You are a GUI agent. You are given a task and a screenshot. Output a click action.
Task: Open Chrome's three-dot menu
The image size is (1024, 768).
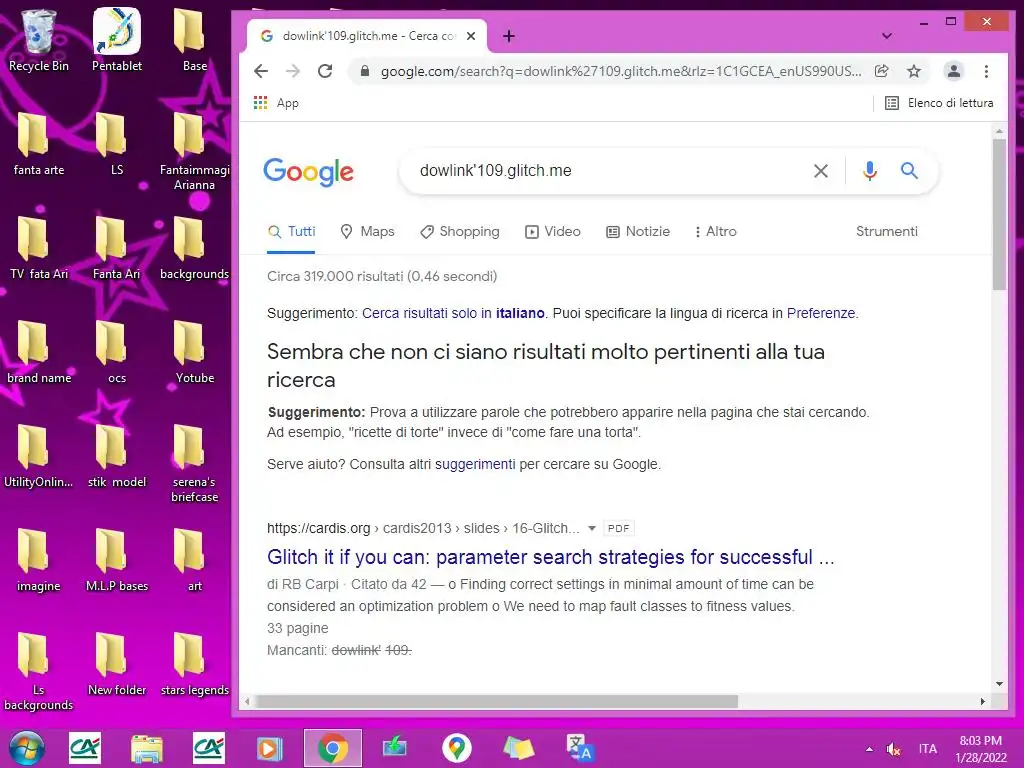point(986,71)
